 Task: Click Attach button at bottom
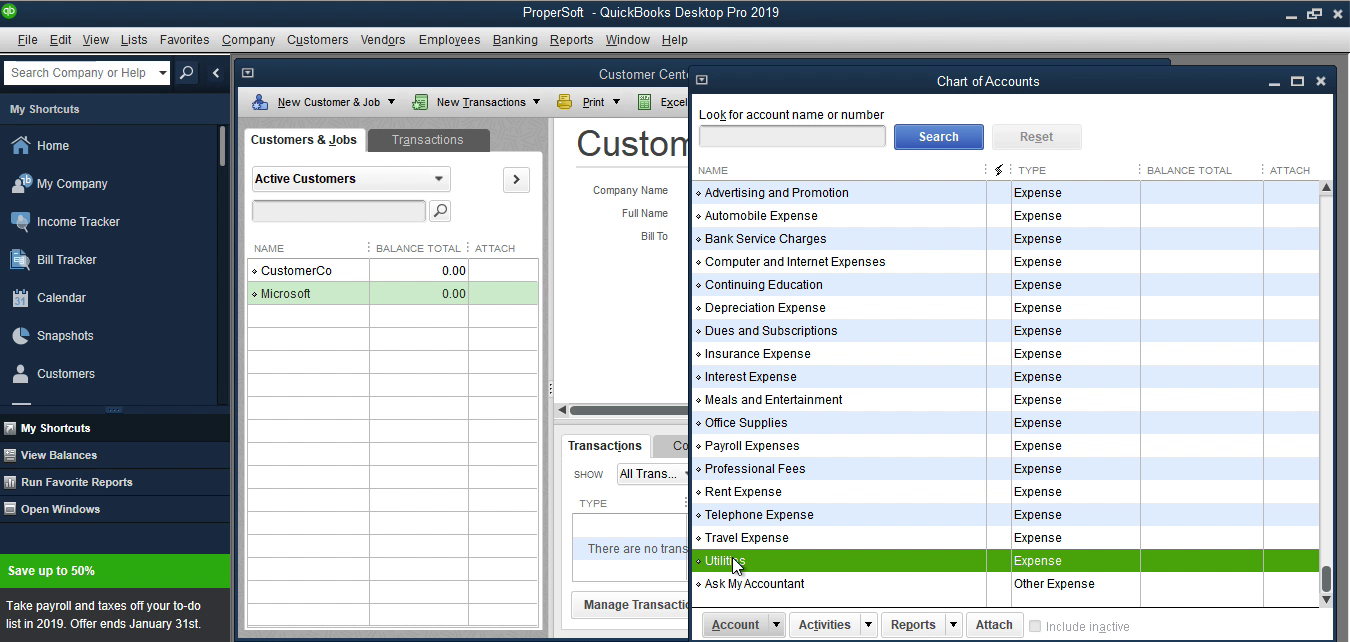pos(994,625)
